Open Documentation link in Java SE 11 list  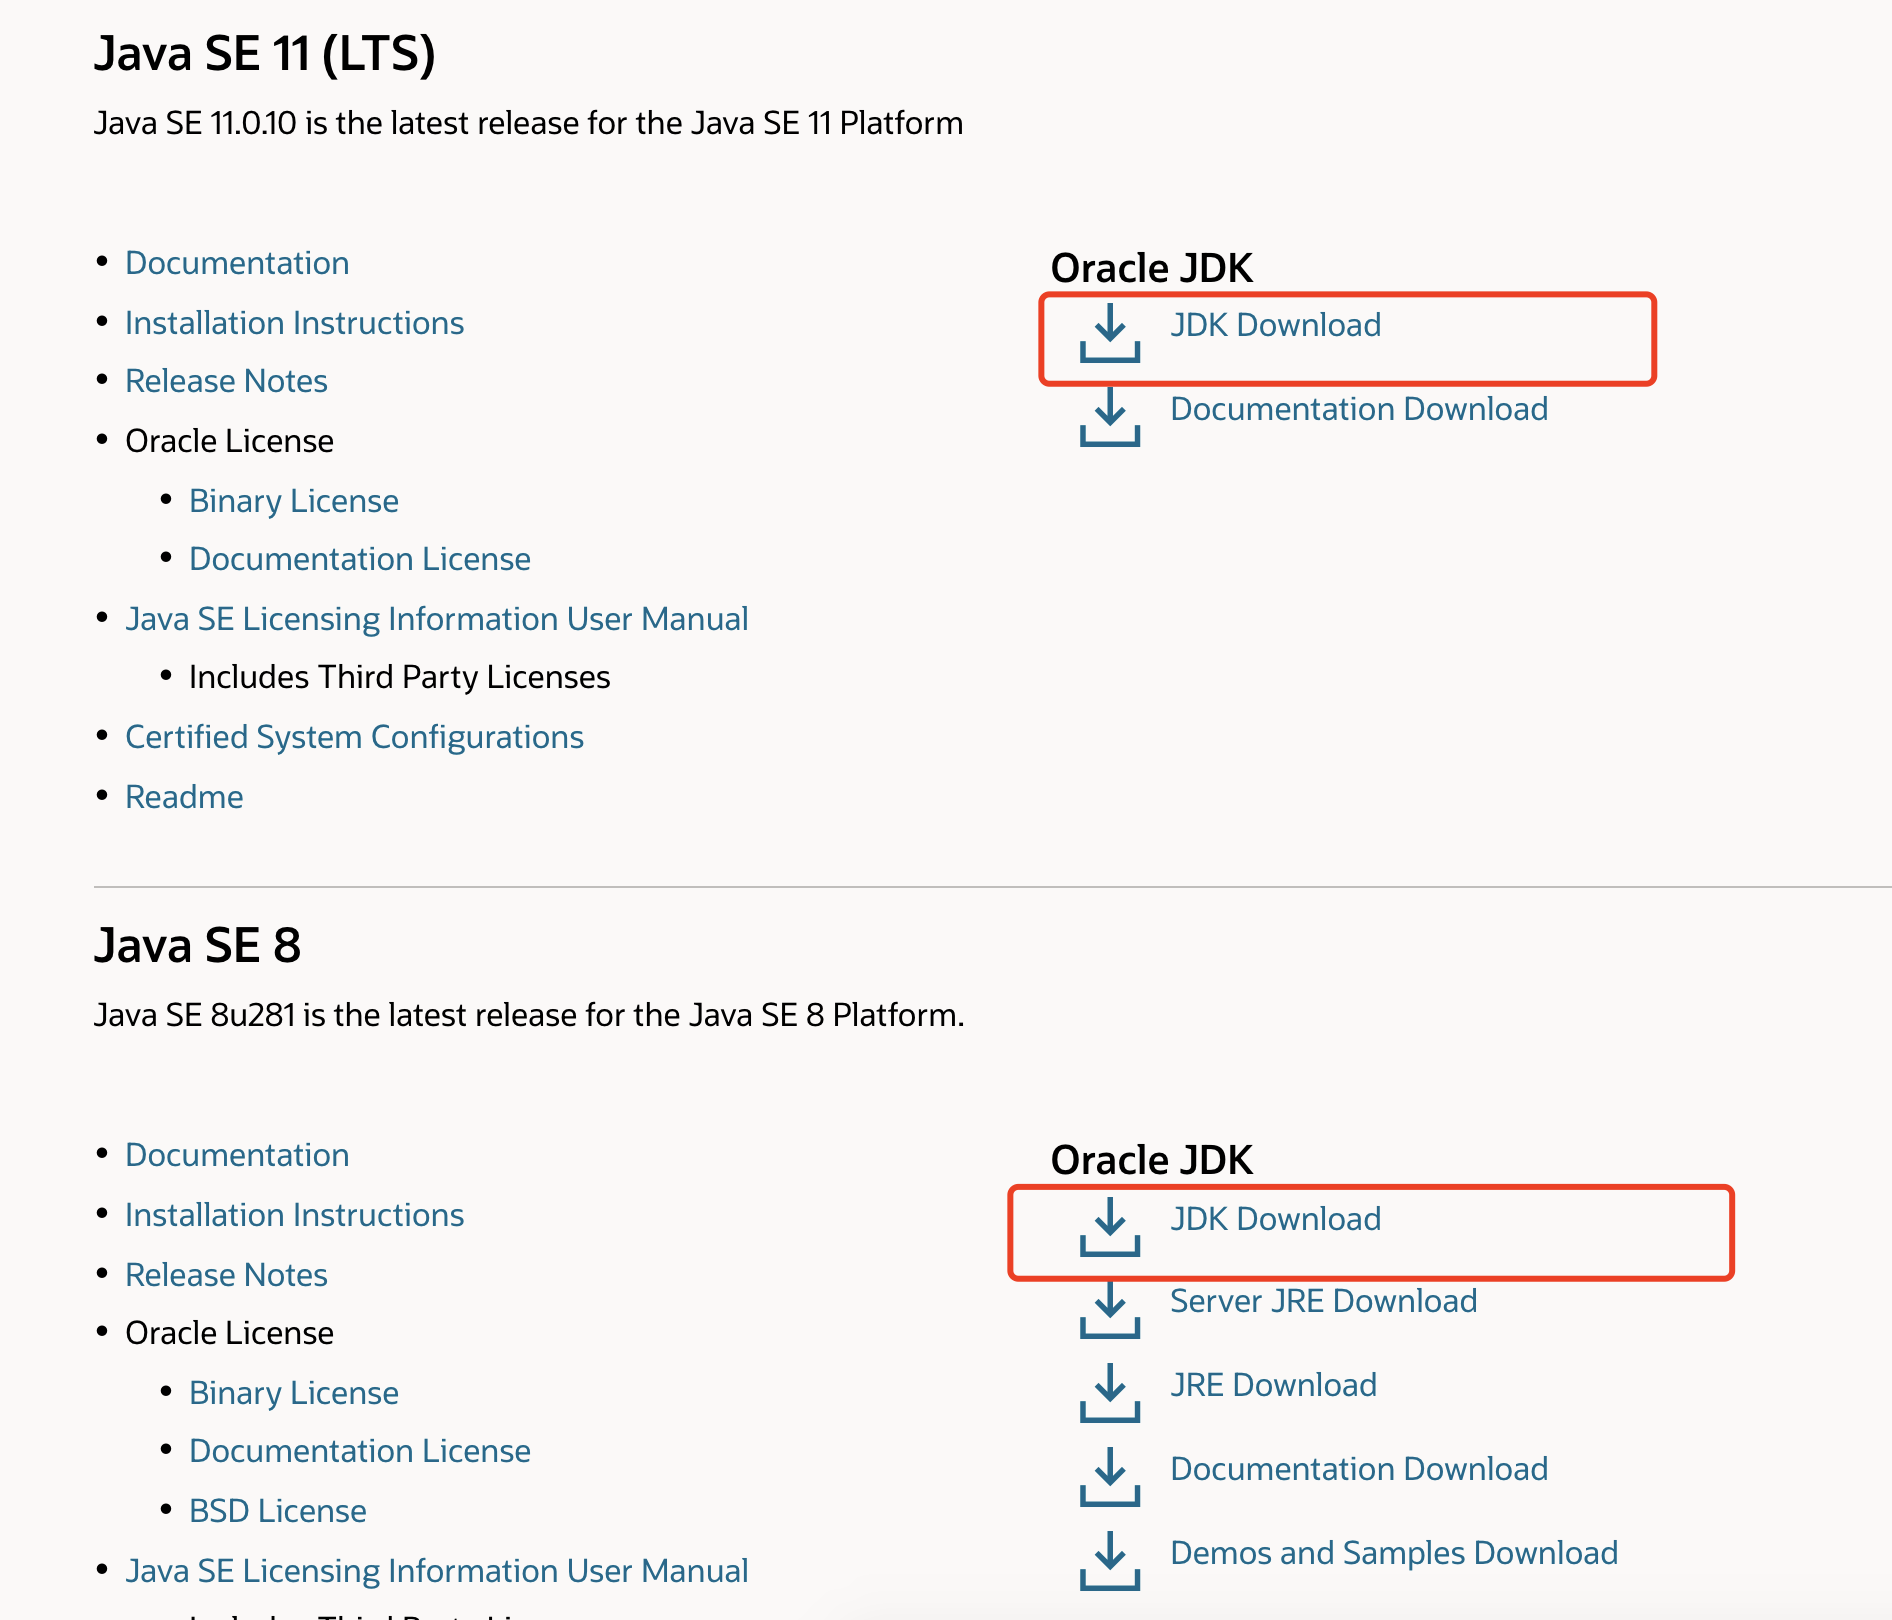pos(237,263)
